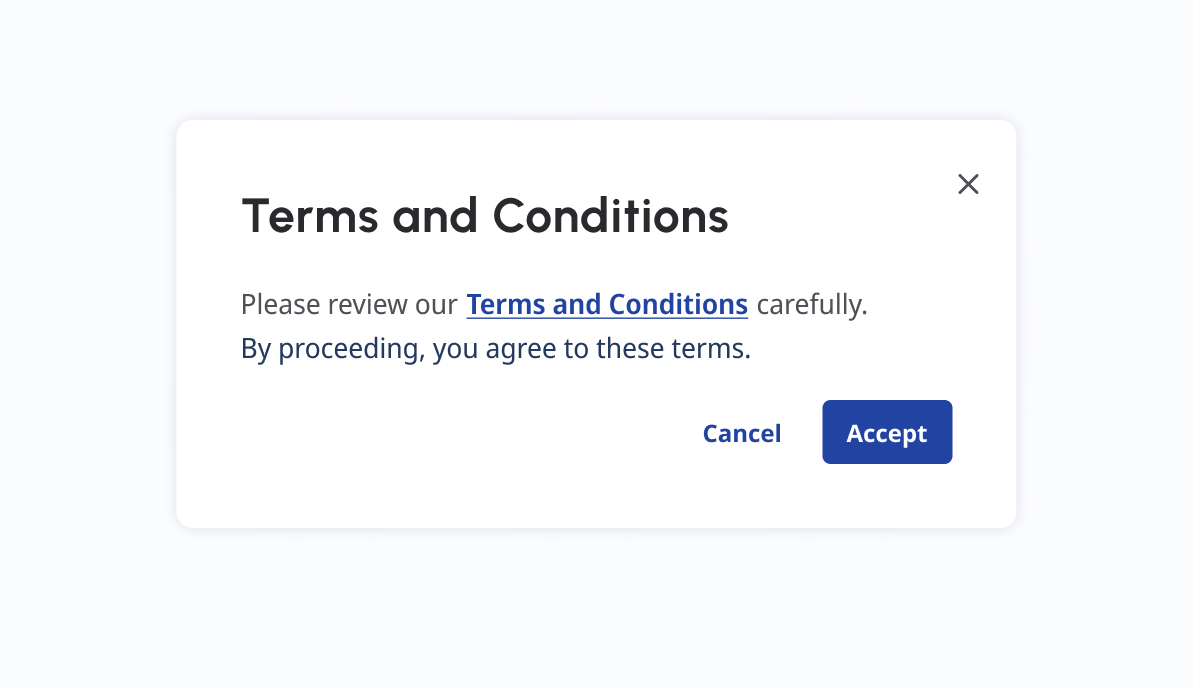Open the Terms and Conditions link
Viewport: 1193px width, 688px height.
pyautogui.click(x=607, y=304)
